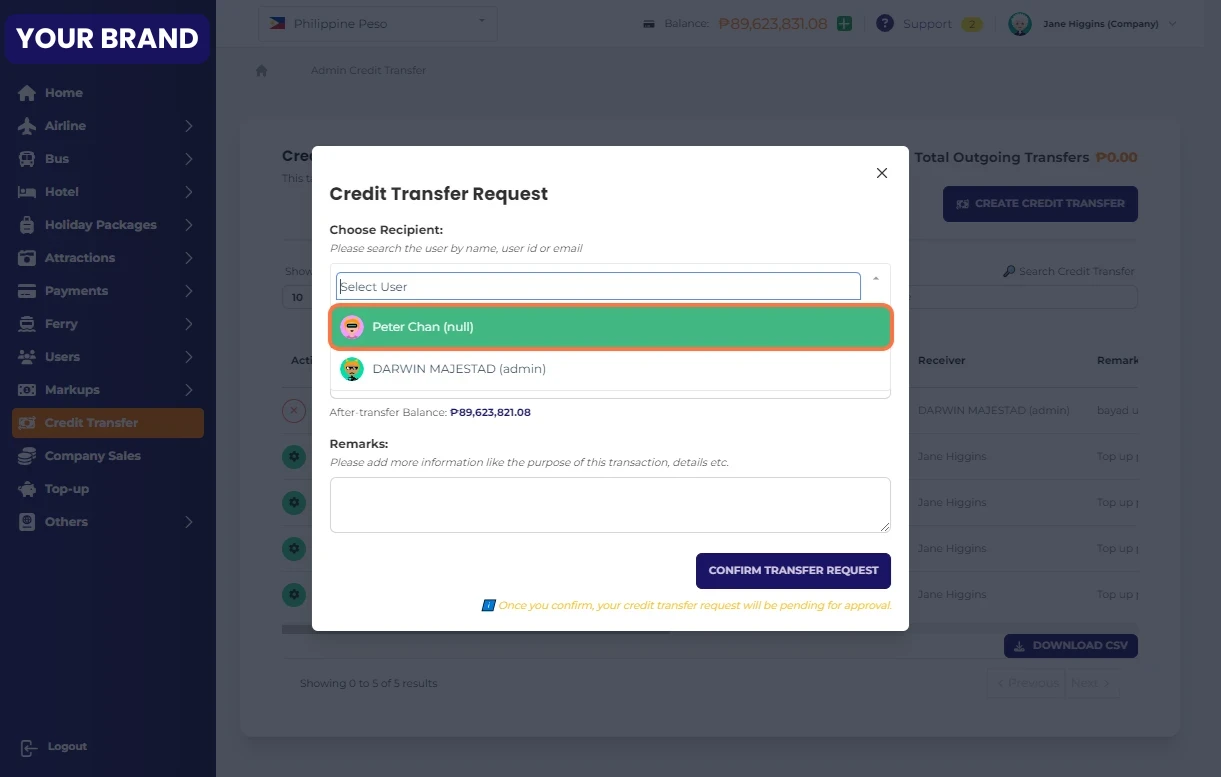
Task: Click the Download CSV button
Action: point(1070,646)
